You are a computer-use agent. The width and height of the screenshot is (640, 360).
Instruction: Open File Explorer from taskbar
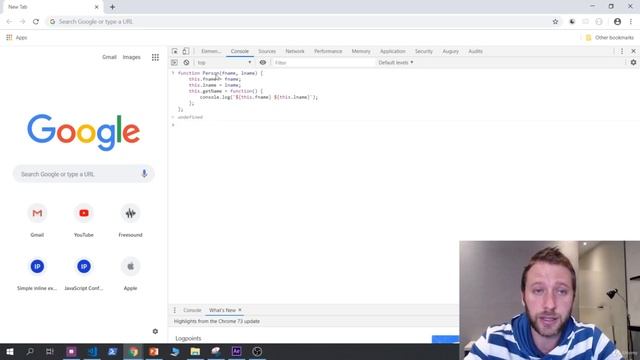(x=195, y=351)
